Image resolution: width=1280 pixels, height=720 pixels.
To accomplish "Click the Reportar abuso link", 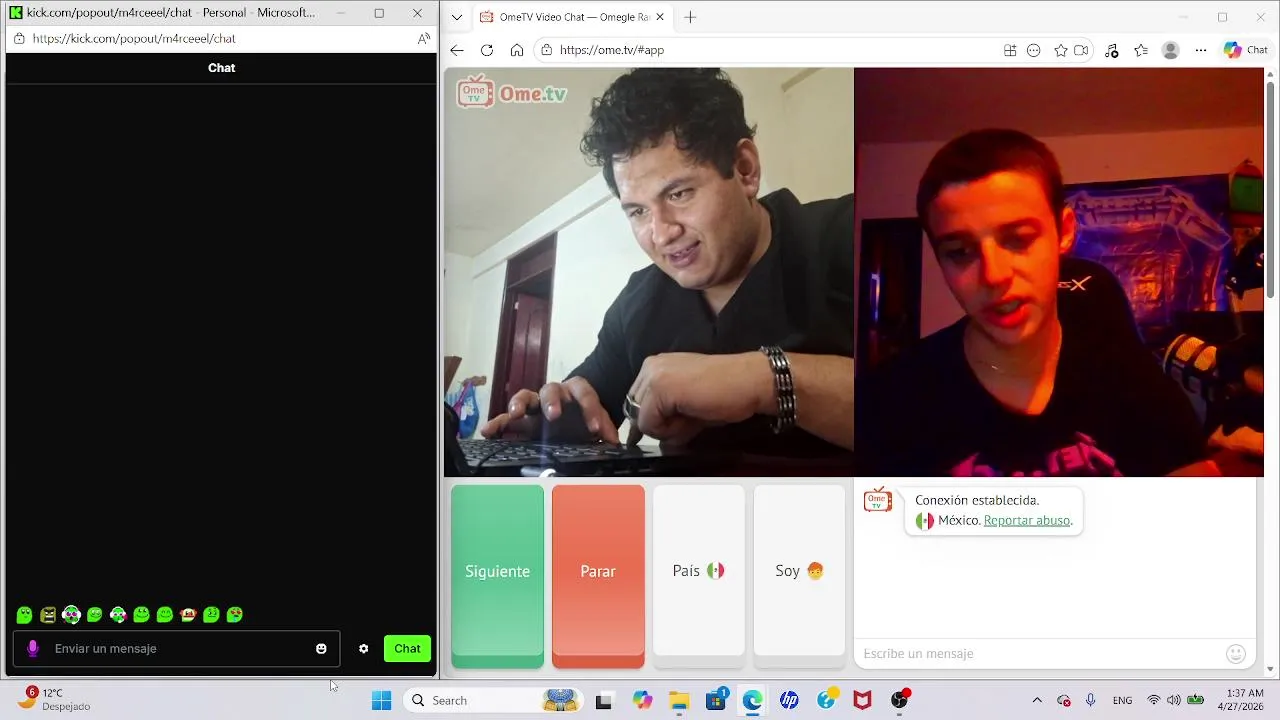I will (x=1027, y=521).
